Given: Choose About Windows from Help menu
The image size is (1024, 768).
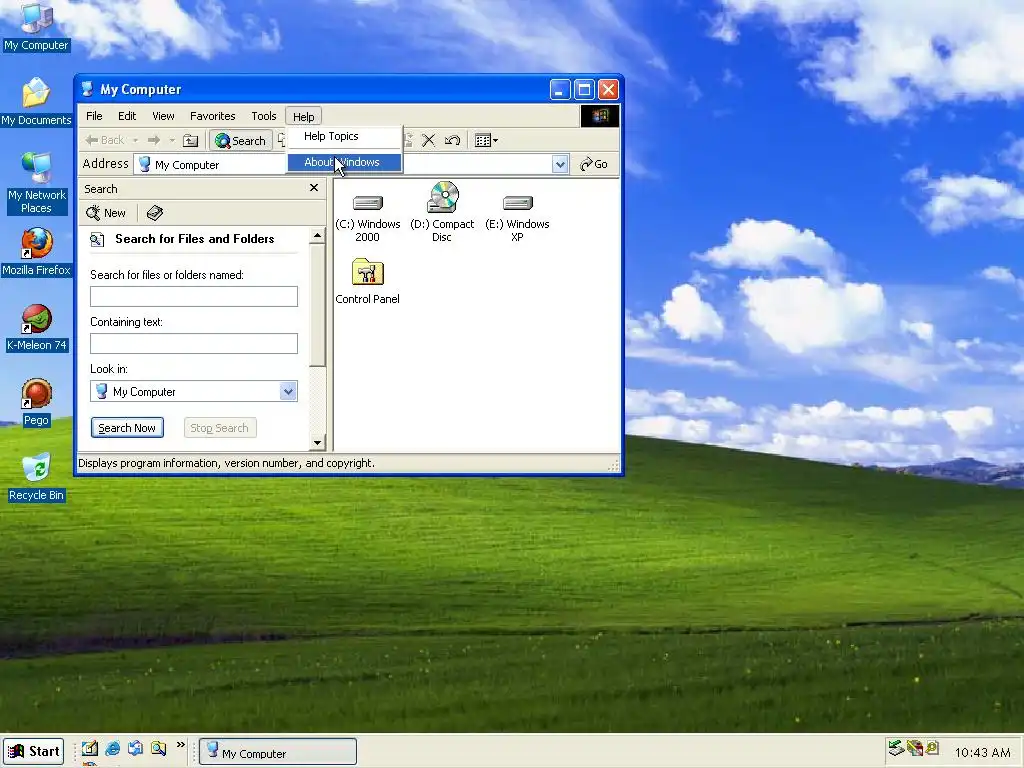Looking at the screenshot, I should (345, 162).
